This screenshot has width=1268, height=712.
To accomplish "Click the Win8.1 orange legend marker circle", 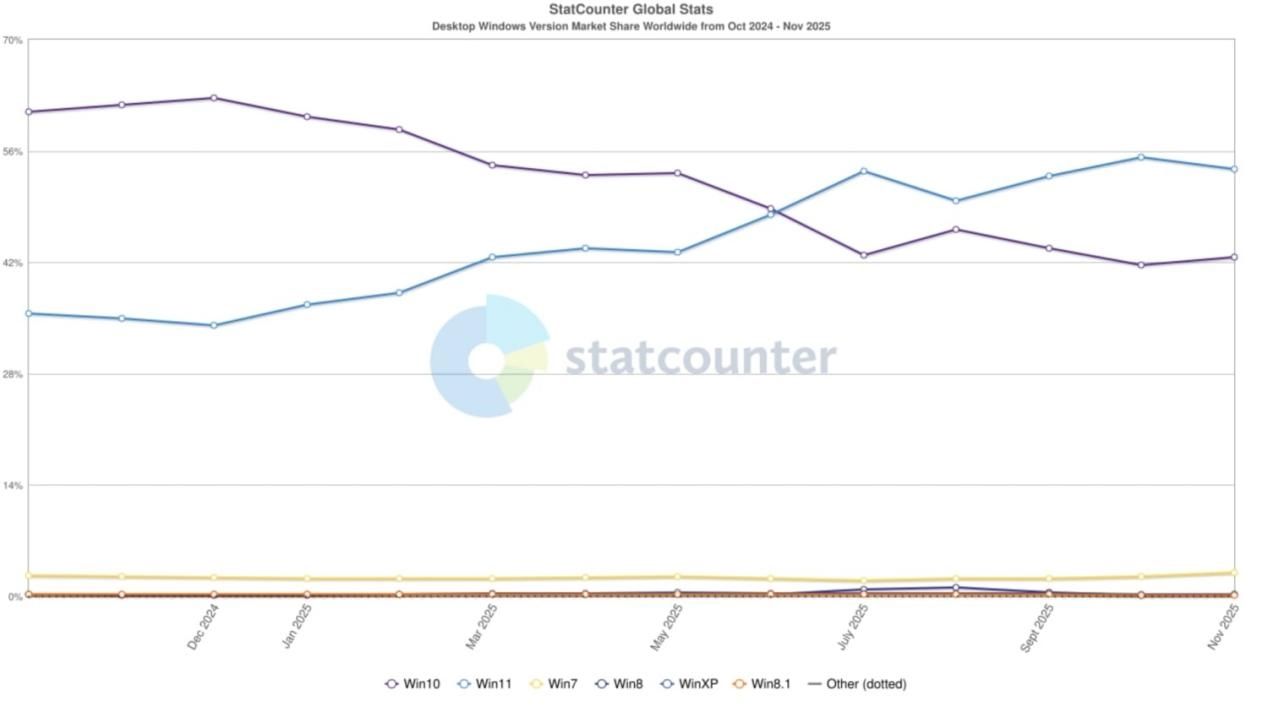I will click(x=739, y=684).
